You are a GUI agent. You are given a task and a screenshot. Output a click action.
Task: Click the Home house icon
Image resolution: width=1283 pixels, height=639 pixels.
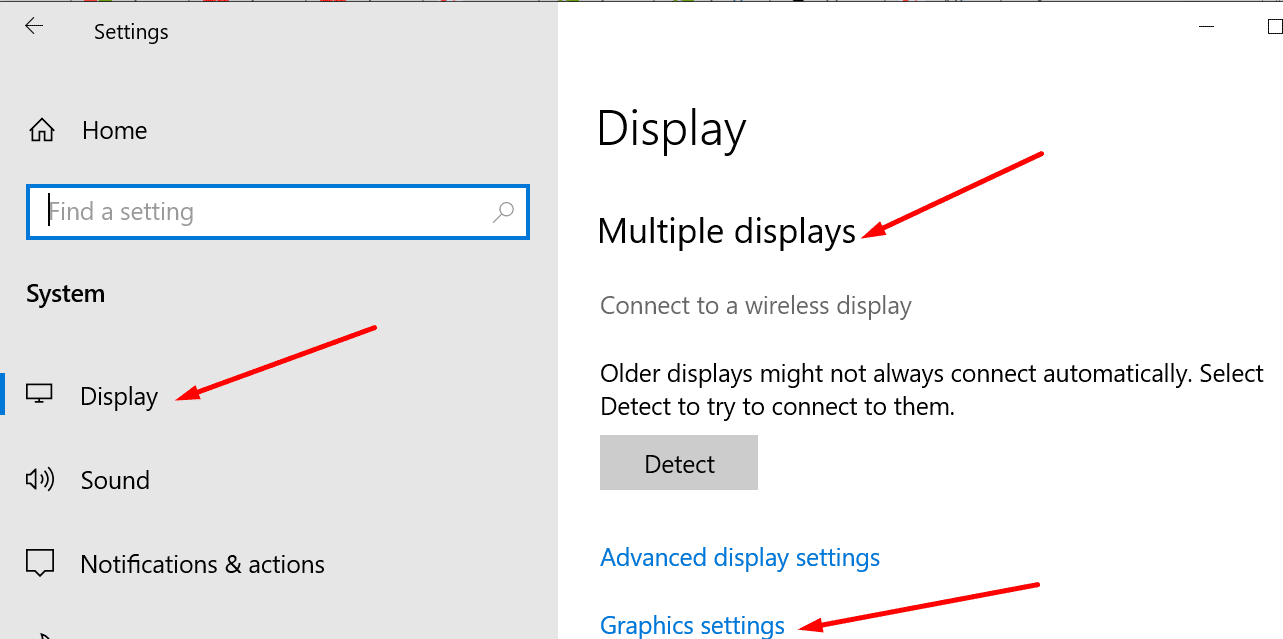(x=41, y=130)
